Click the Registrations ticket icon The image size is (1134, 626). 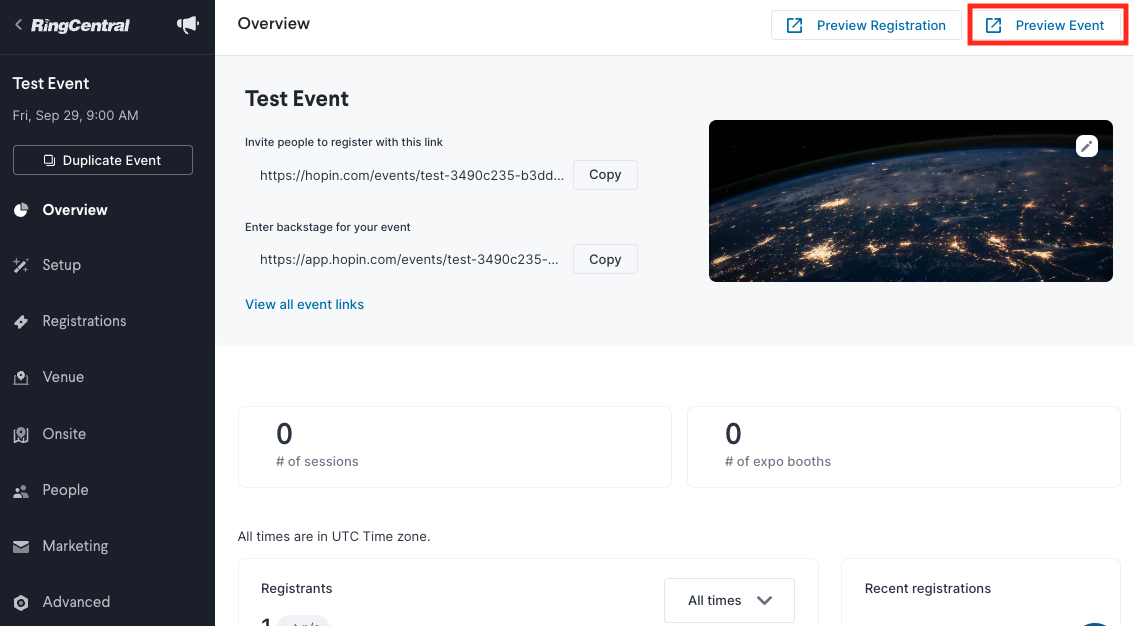(x=21, y=322)
